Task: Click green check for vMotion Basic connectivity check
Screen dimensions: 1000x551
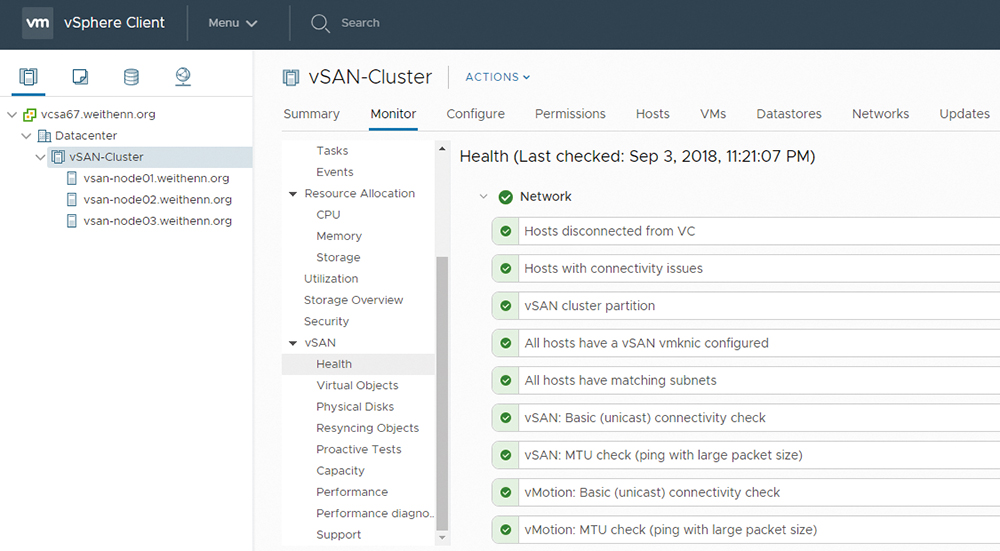Action: point(506,492)
